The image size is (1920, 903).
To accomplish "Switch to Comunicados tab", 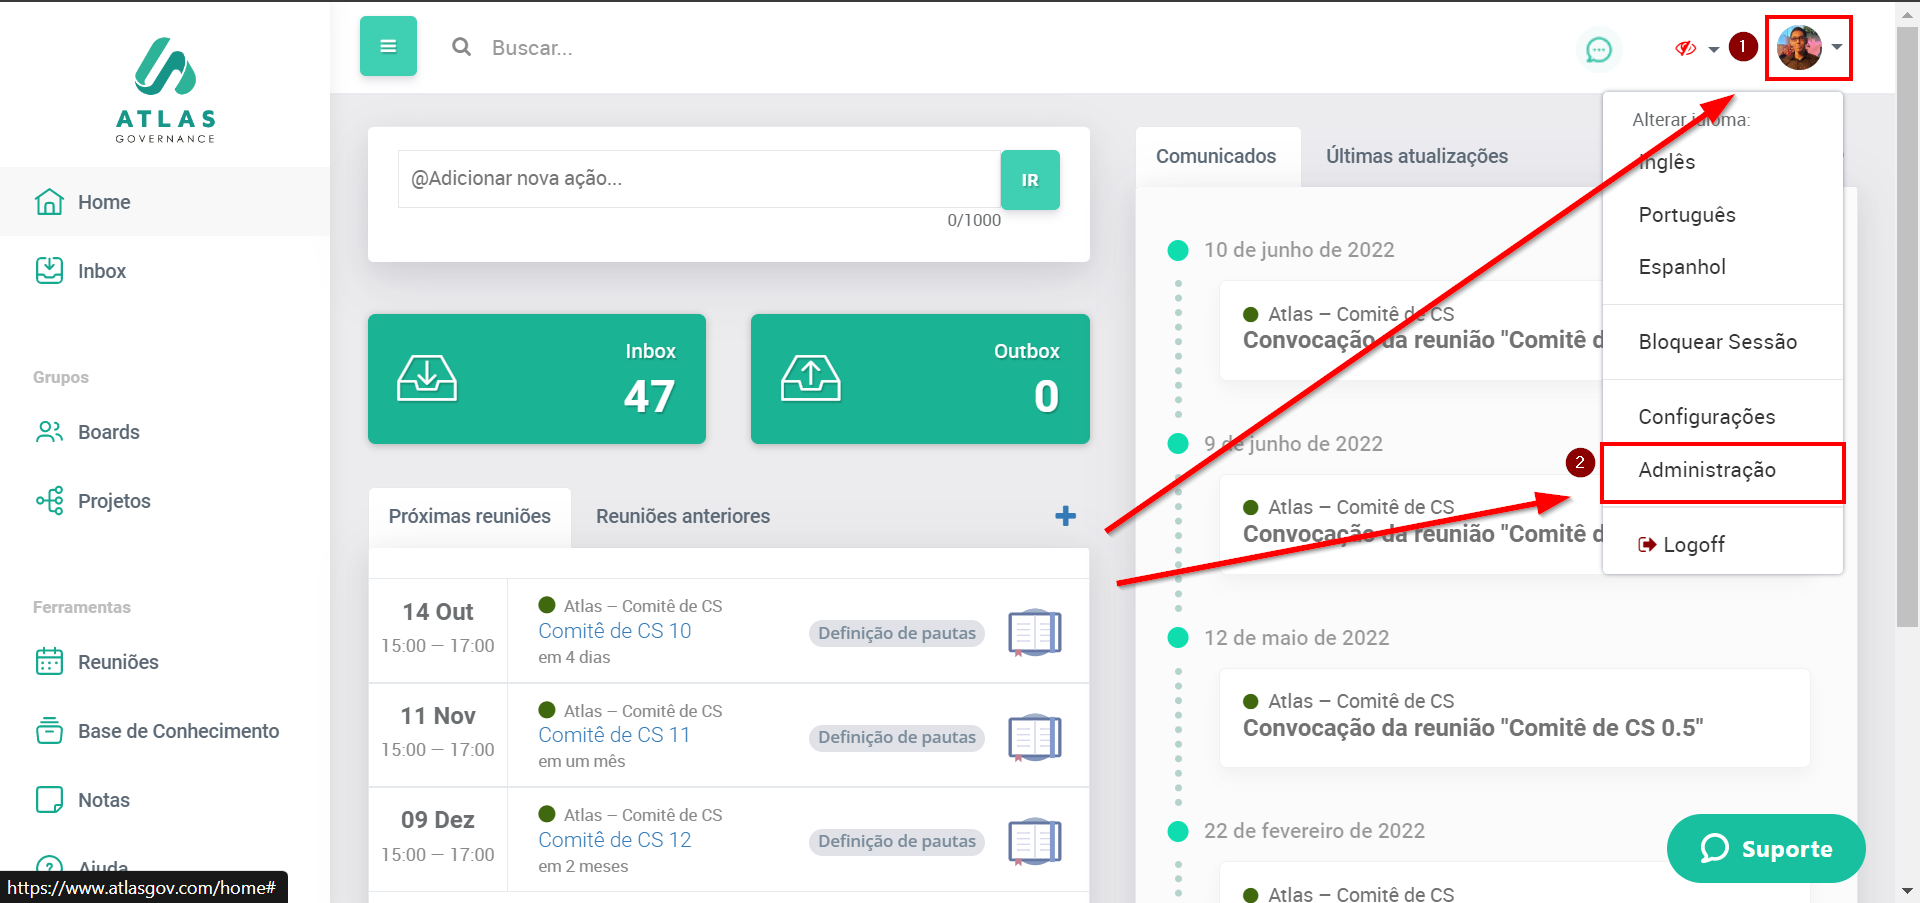I will (1216, 156).
